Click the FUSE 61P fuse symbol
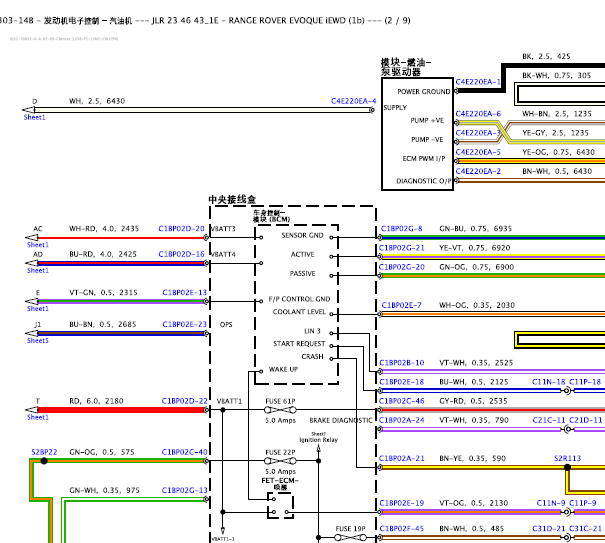The height and width of the screenshot is (543, 605). click(281, 410)
